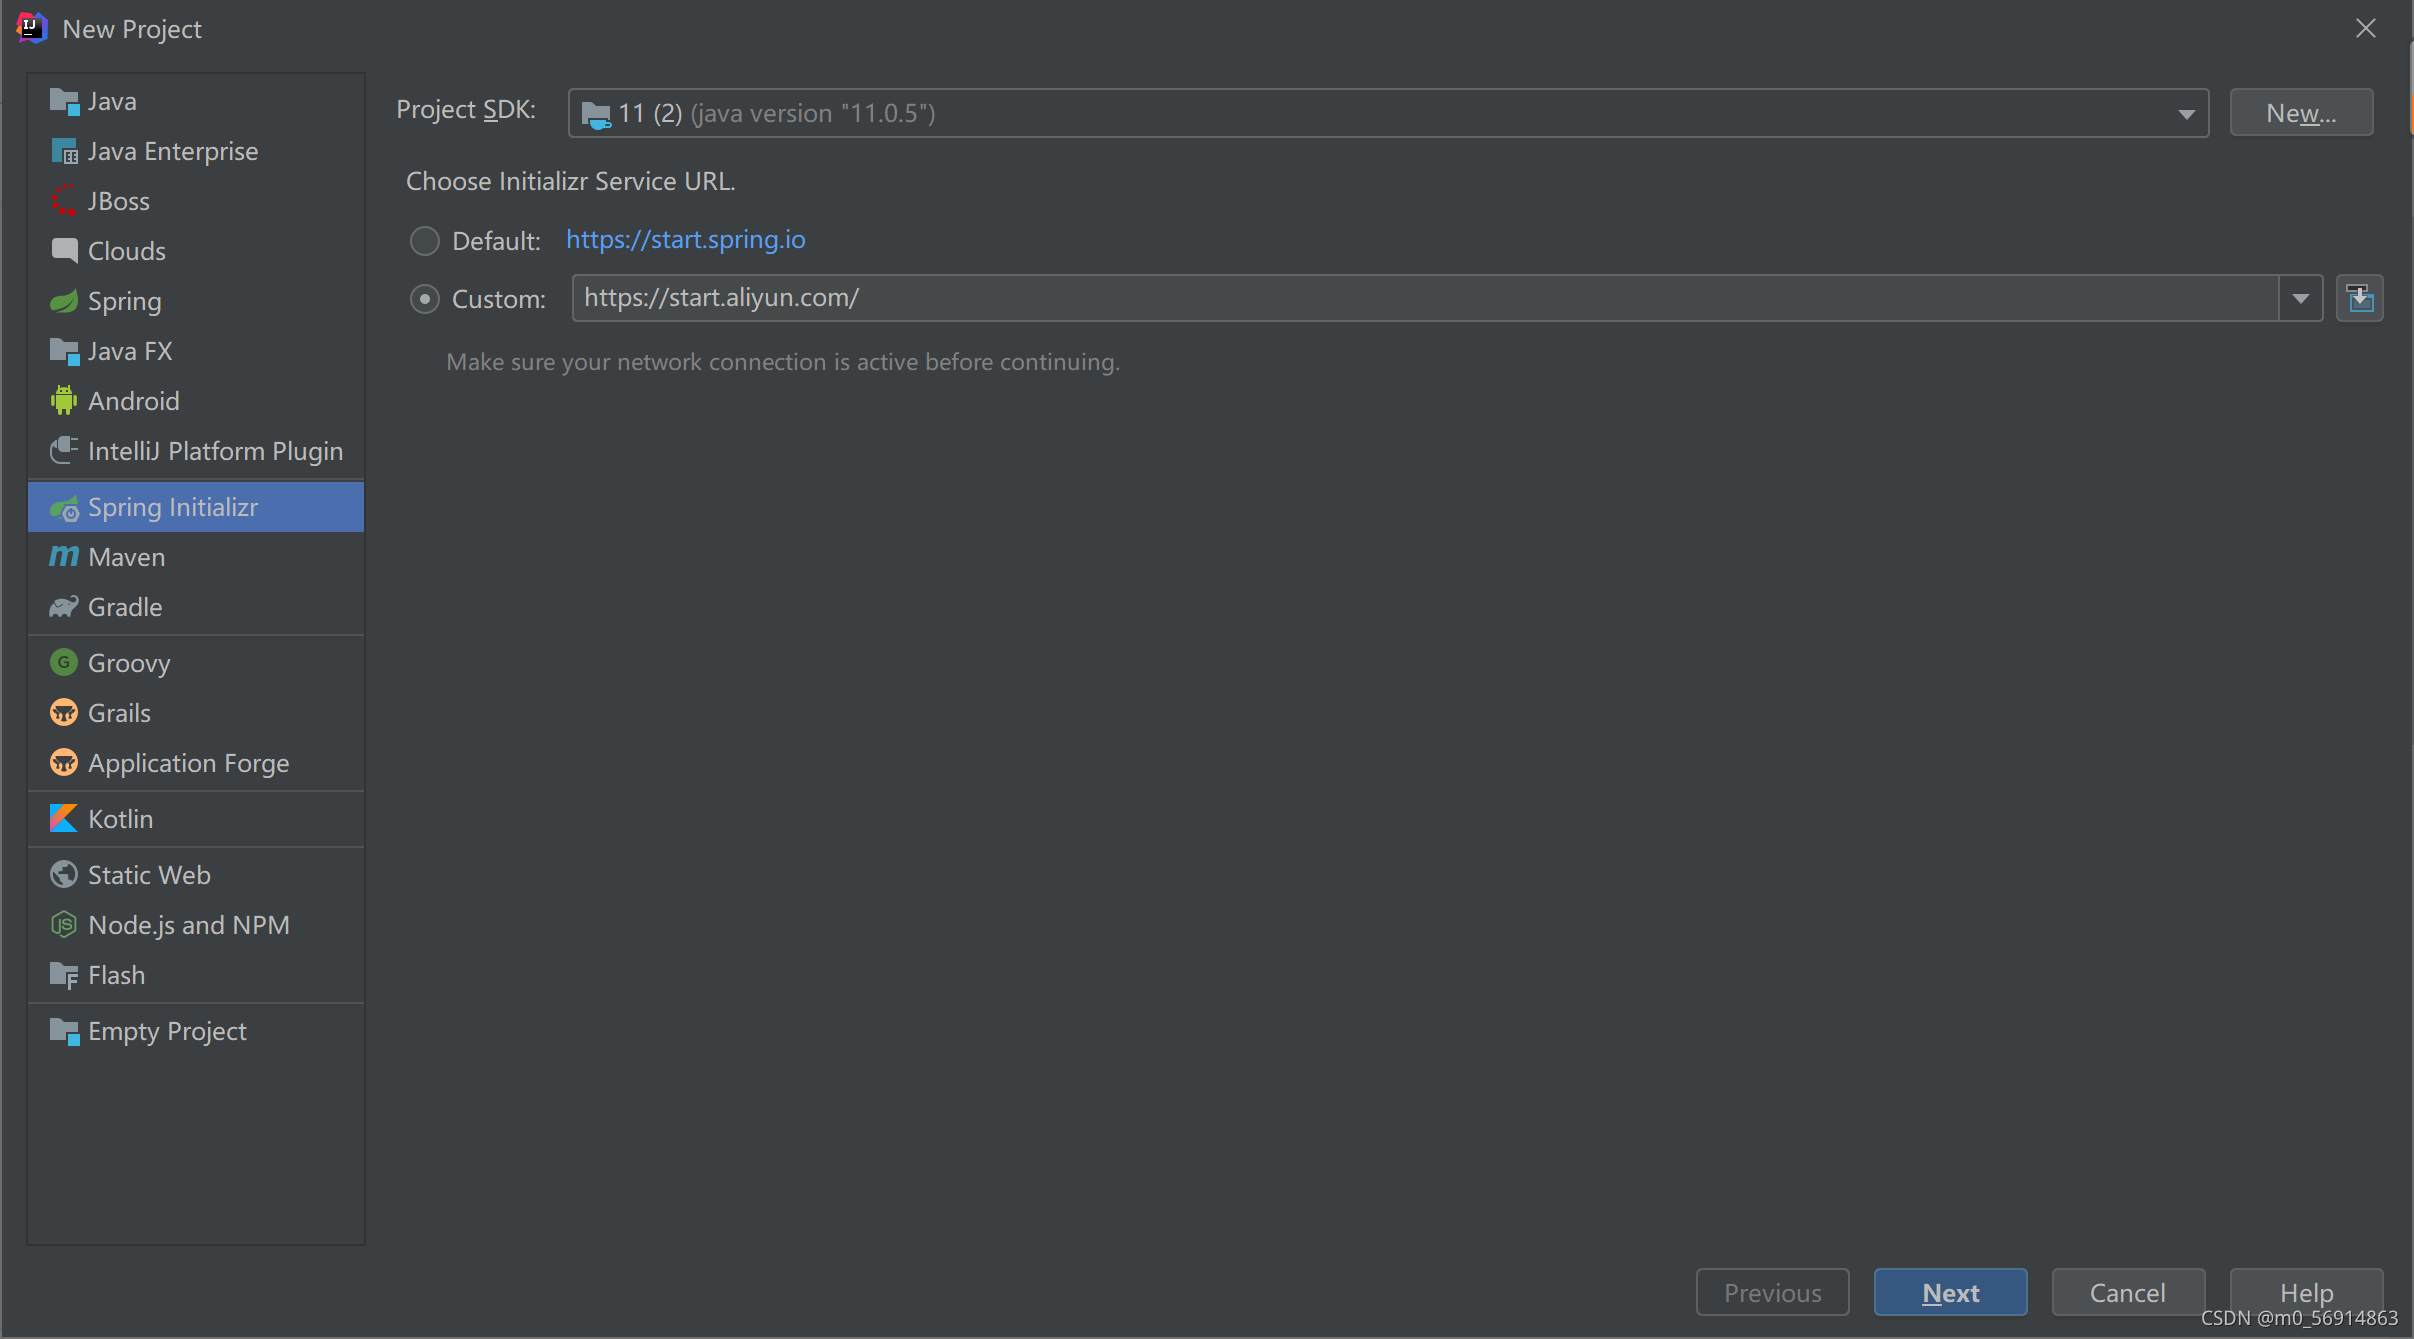Image resolution: width=2414 pixels, height=1339 pixels.
Task: Choose the Custom initializr service URL
Action: click(424, 298)
